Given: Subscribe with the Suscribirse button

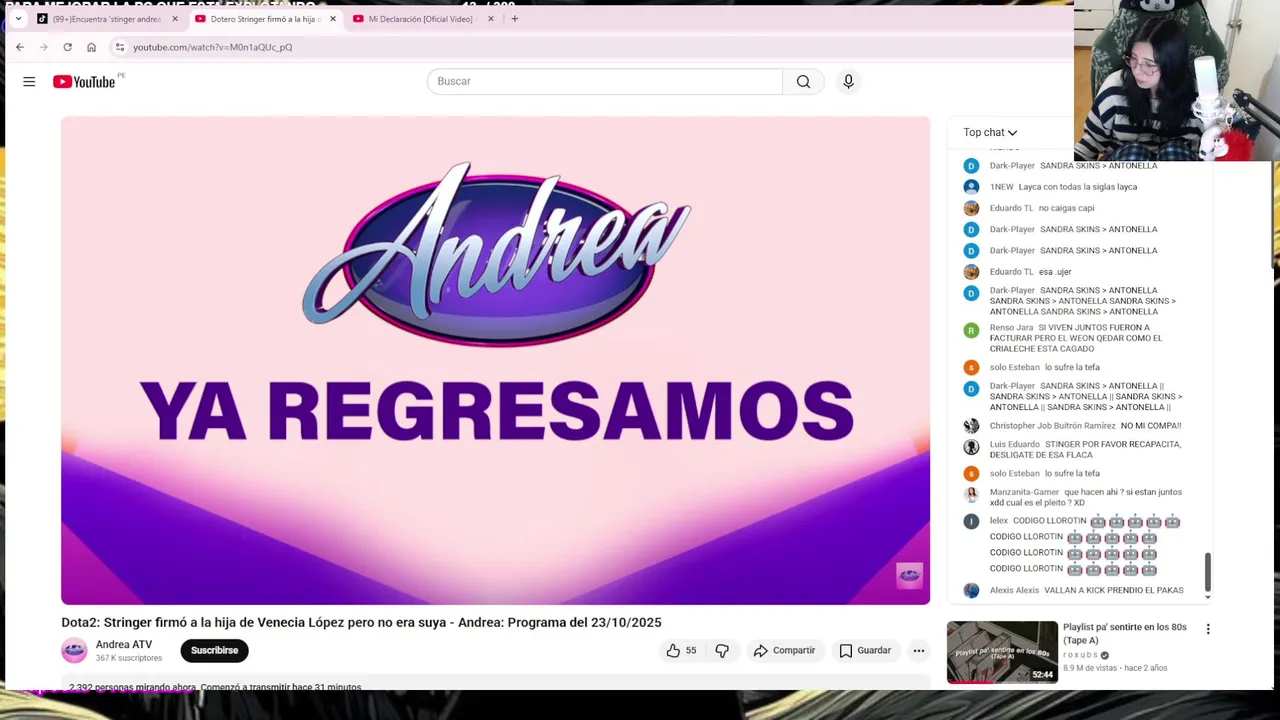Looking at the screenshot, I should pyautogui.click(x=214, y=650).
